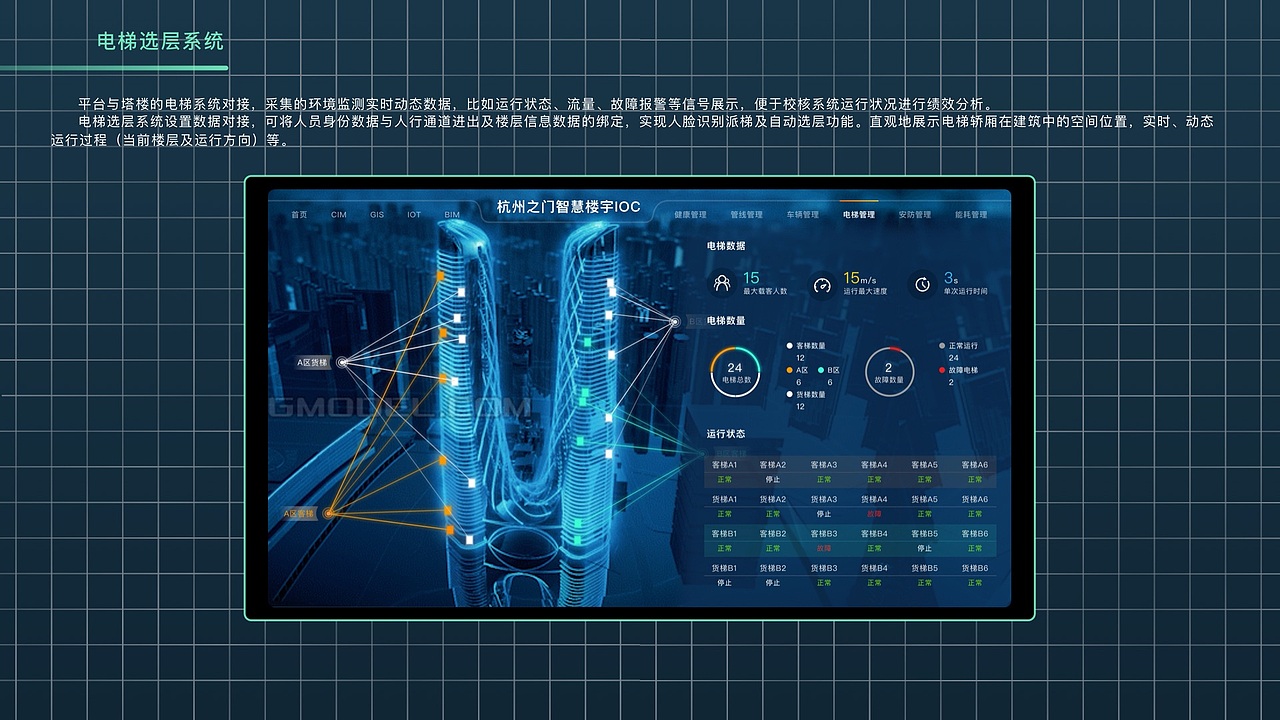
Task: Open the 安防管理 tab
Action: click(x=914, y=215)
